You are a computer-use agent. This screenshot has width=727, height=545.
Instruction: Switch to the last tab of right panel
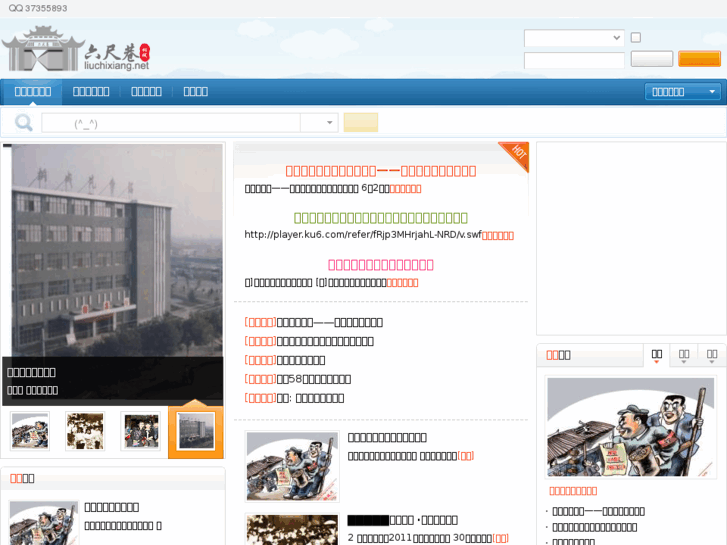click(x=712, y=355)
